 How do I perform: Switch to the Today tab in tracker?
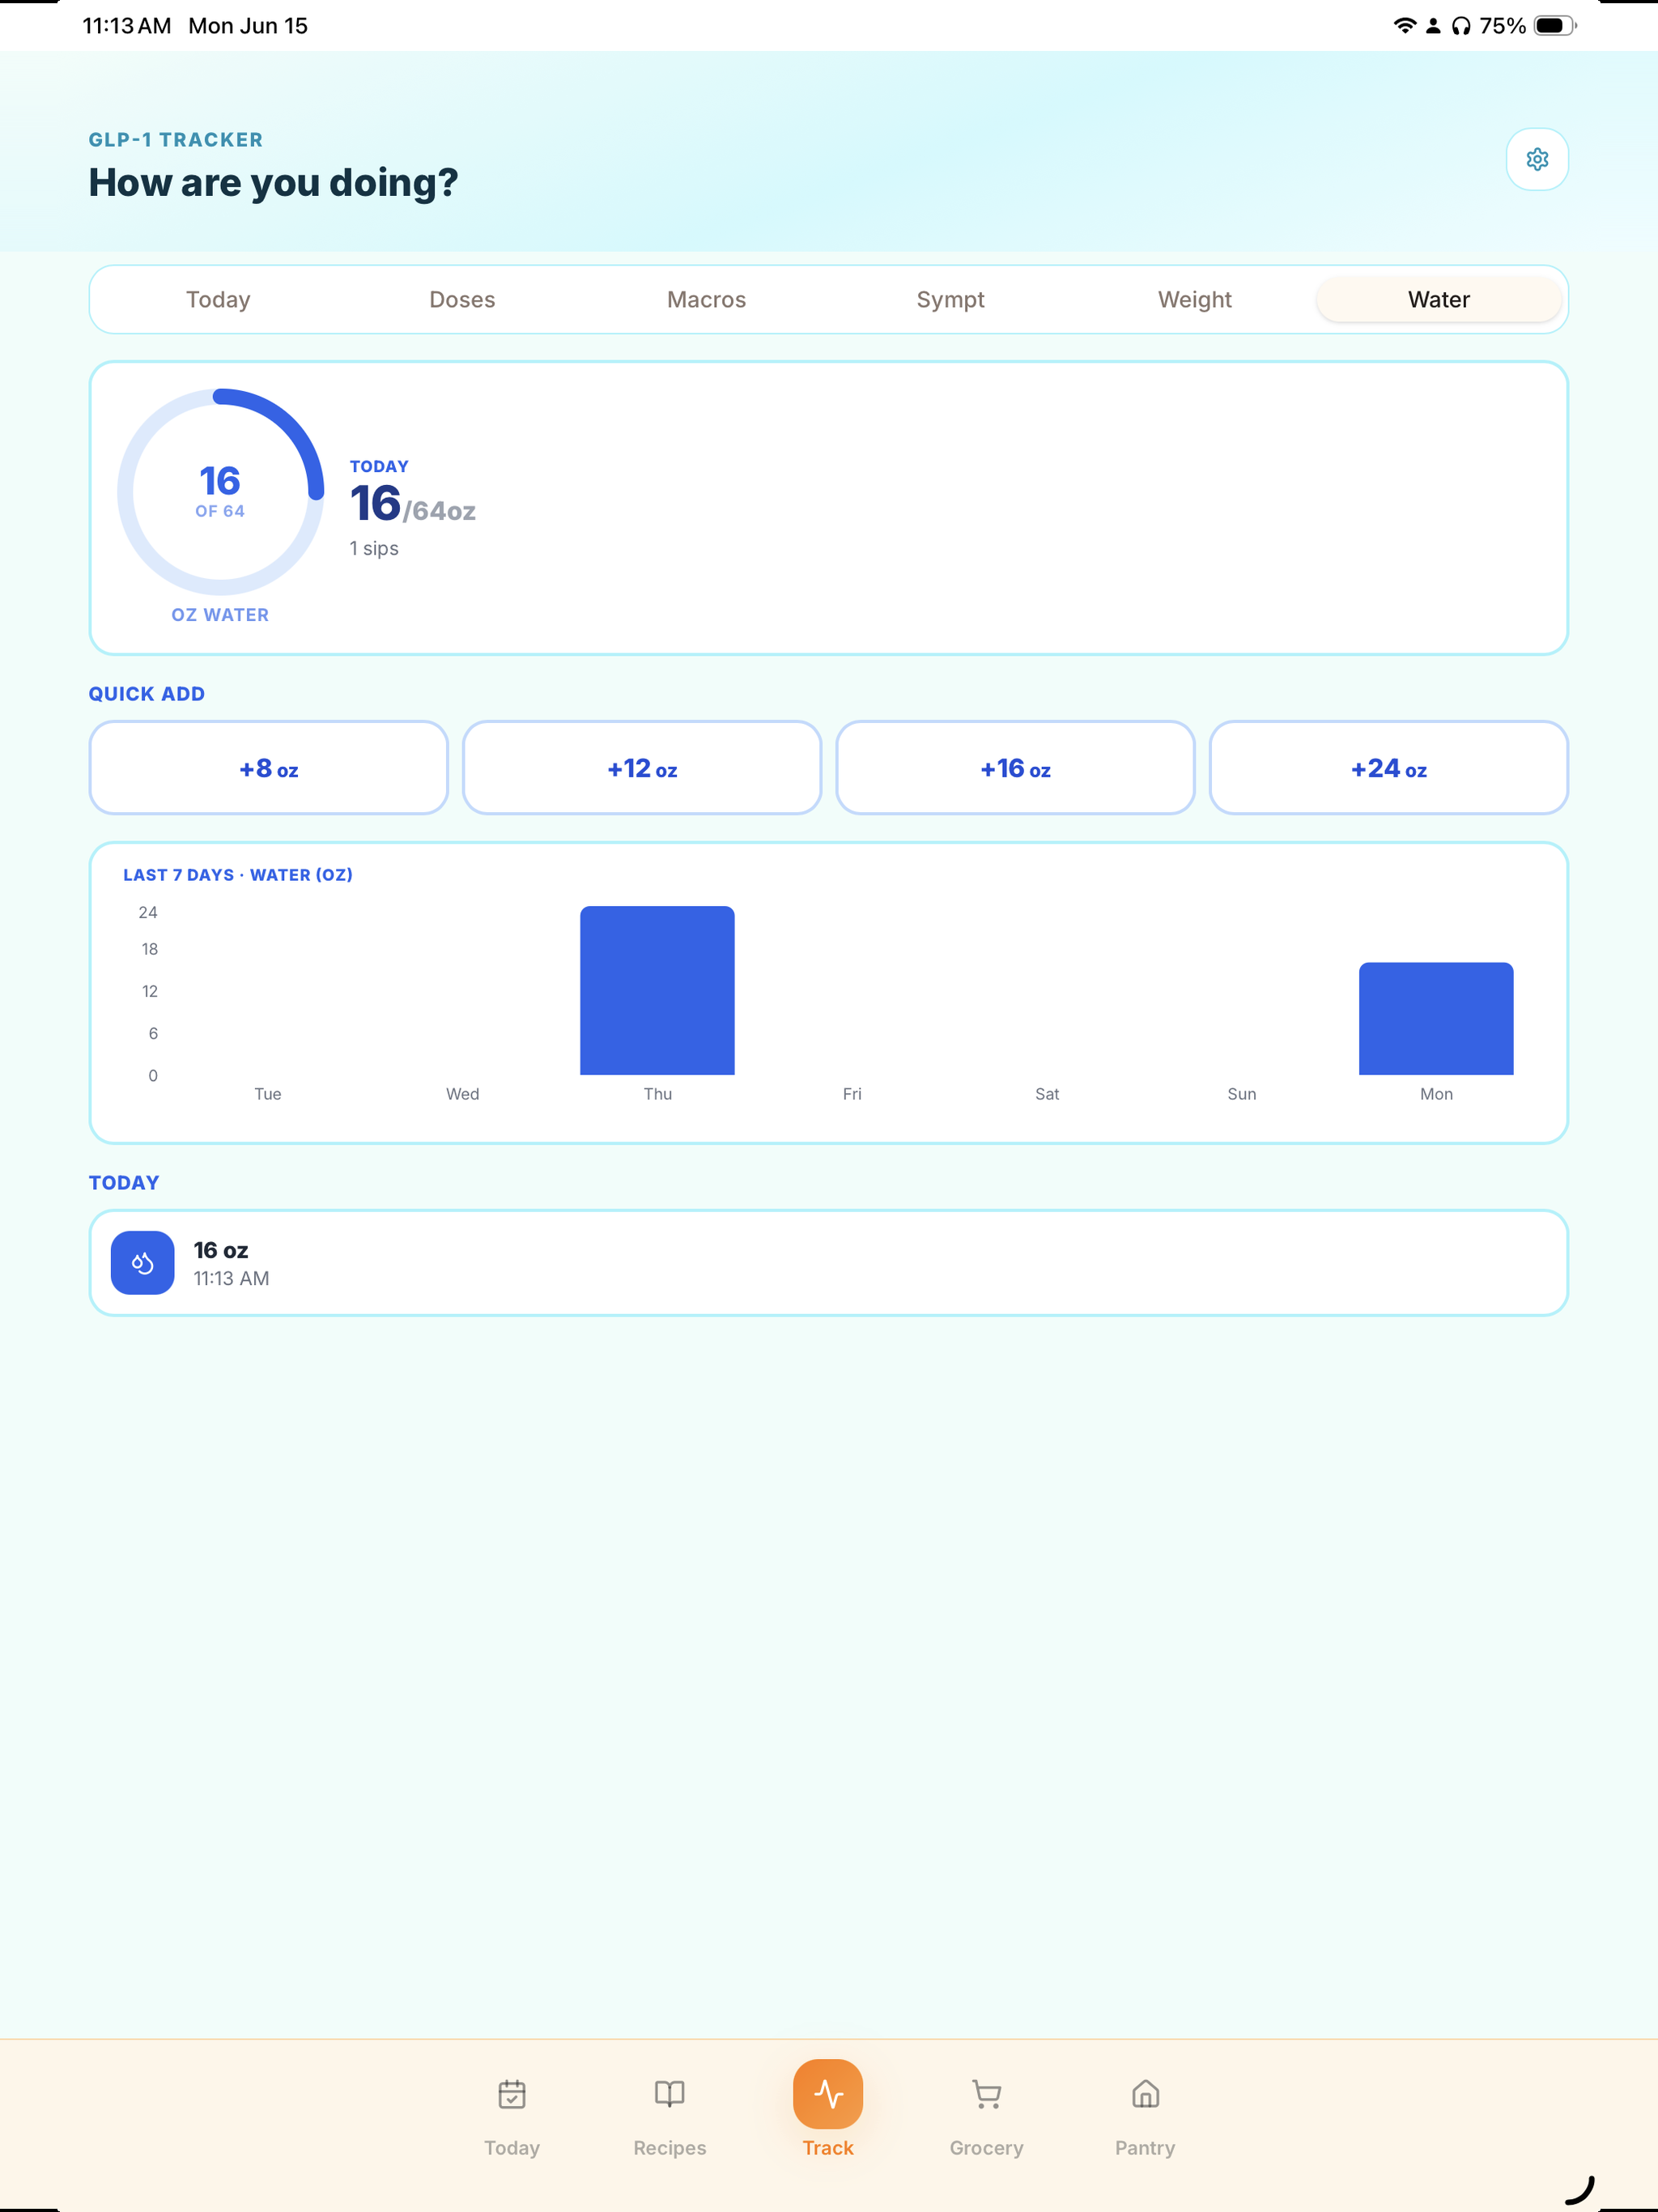(x=218, y=299)
